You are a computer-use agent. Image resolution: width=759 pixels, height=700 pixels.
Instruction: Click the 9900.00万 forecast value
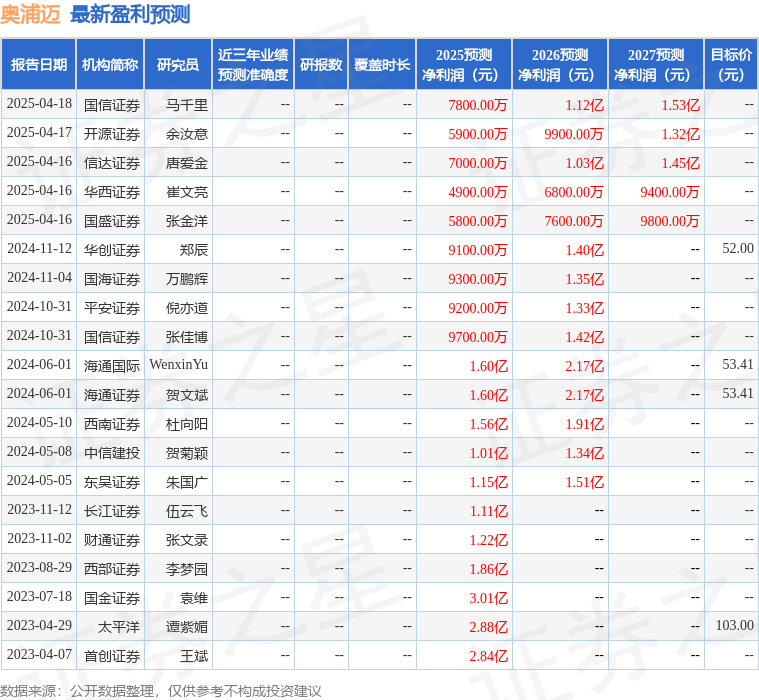[x=574, y=134]
